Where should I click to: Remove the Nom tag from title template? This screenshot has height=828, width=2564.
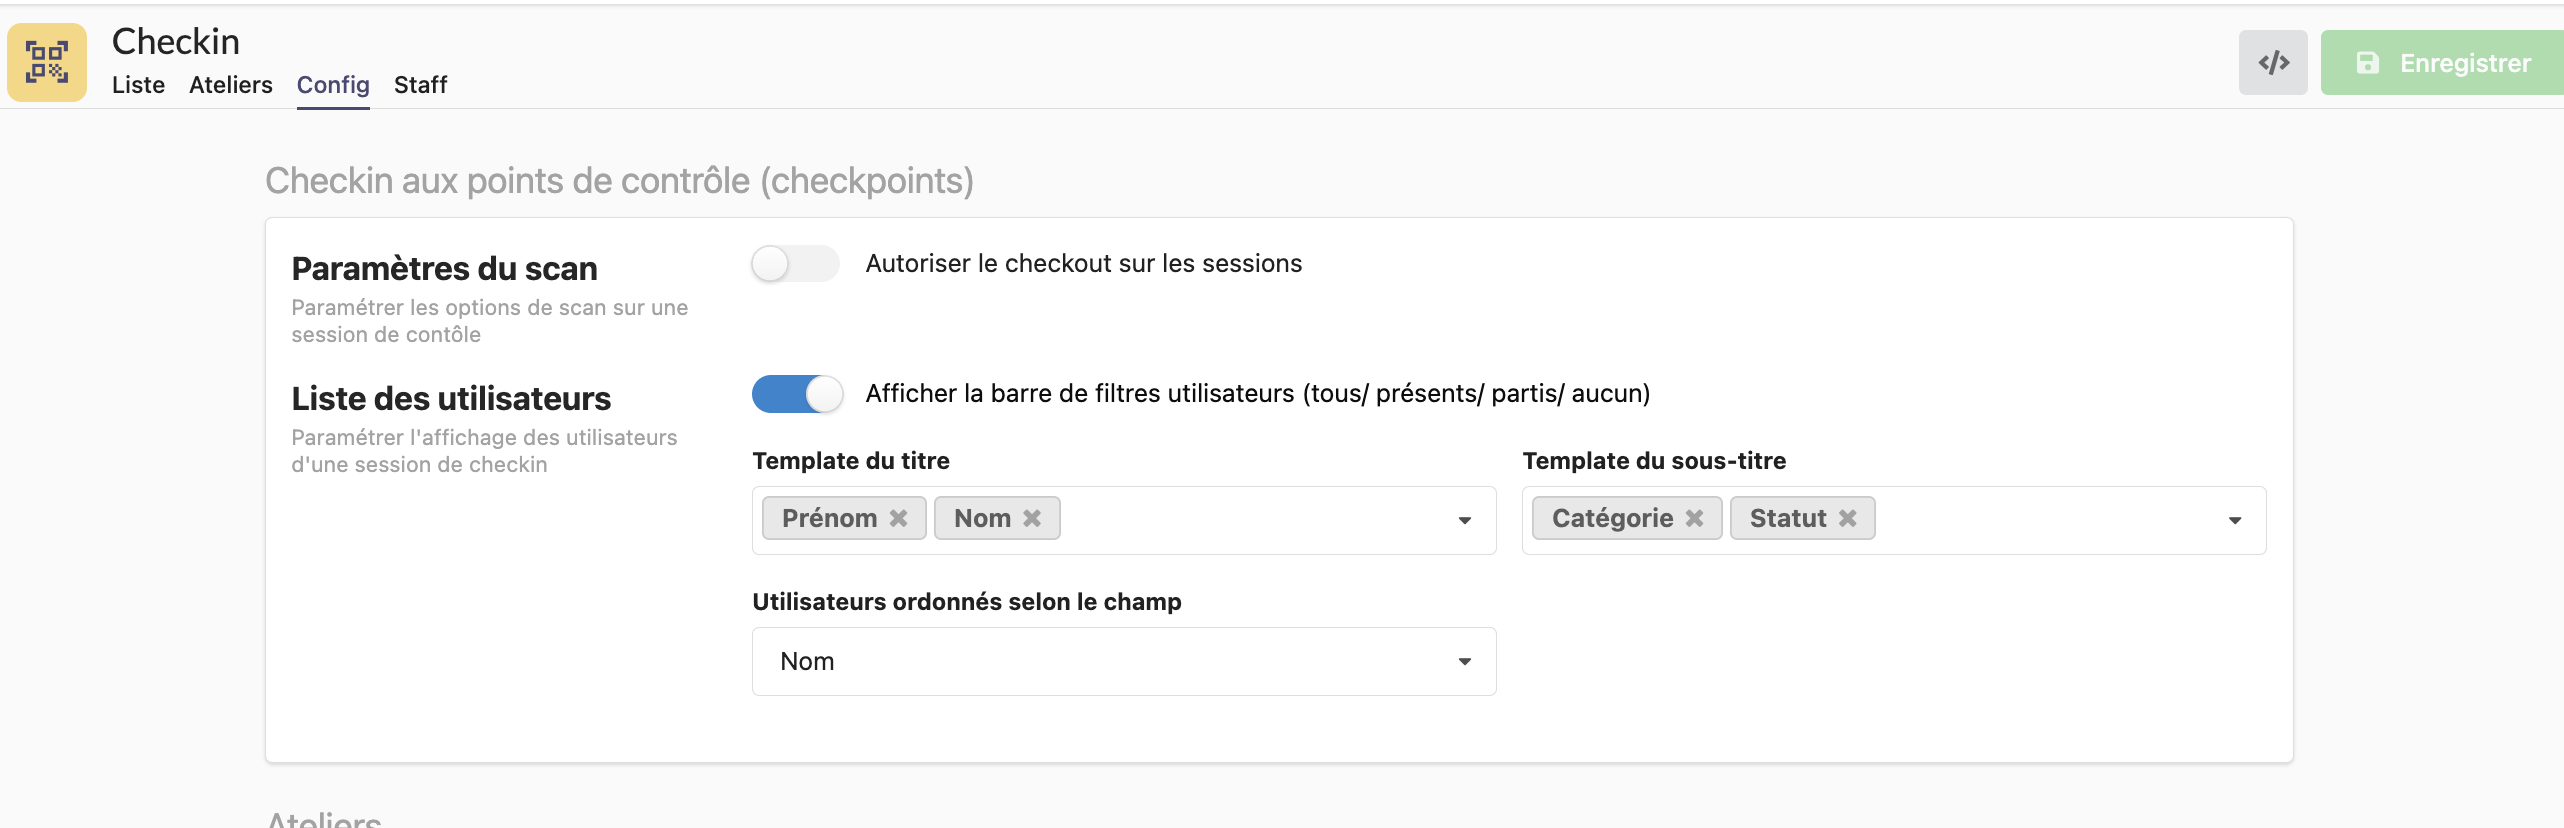(1032, 518)
